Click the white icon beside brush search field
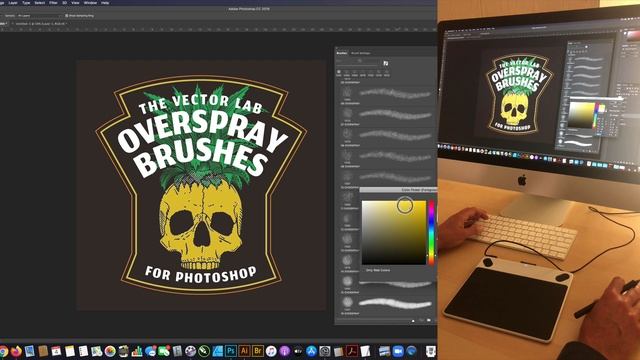This screenshot has height=360, width=640. click(x=386, y=63)
